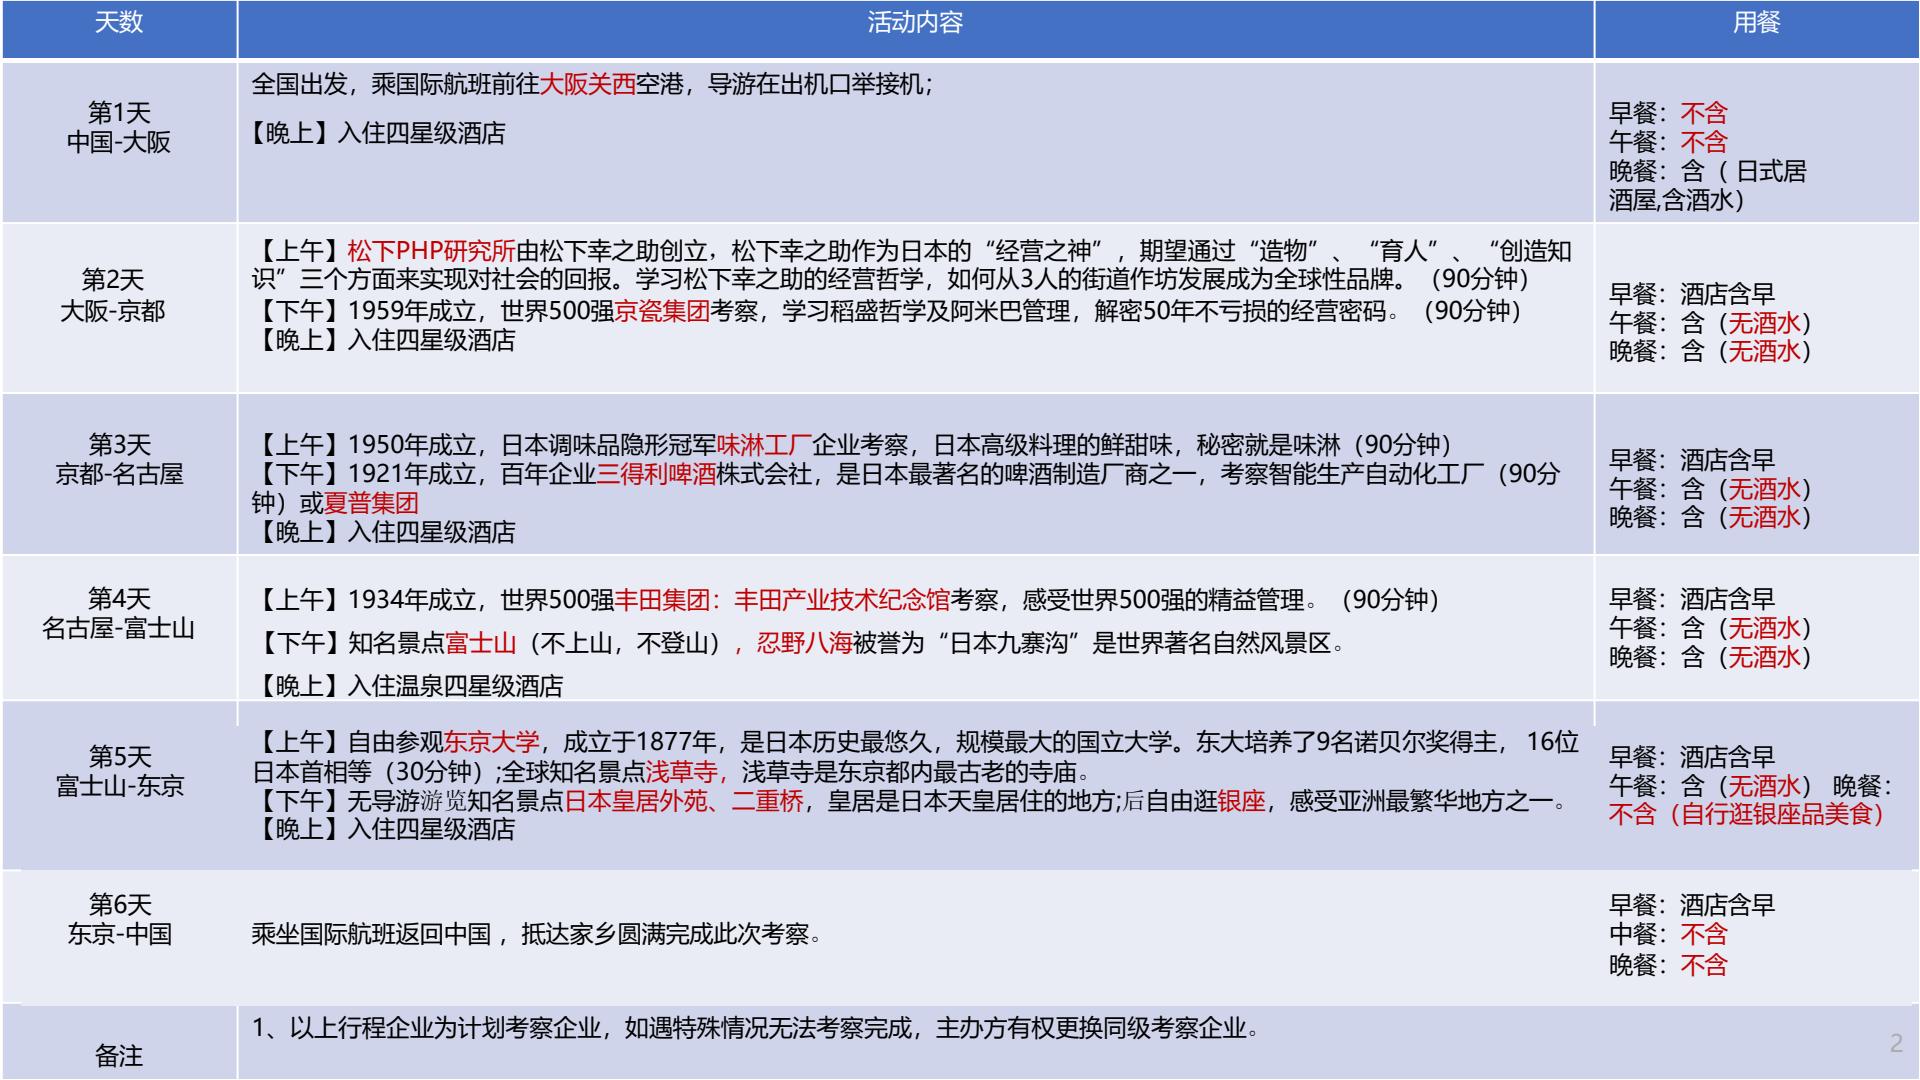Click day 1 早餐：不含 meal entry
Viewport: 1920px width, 1080px height.
1668,113
